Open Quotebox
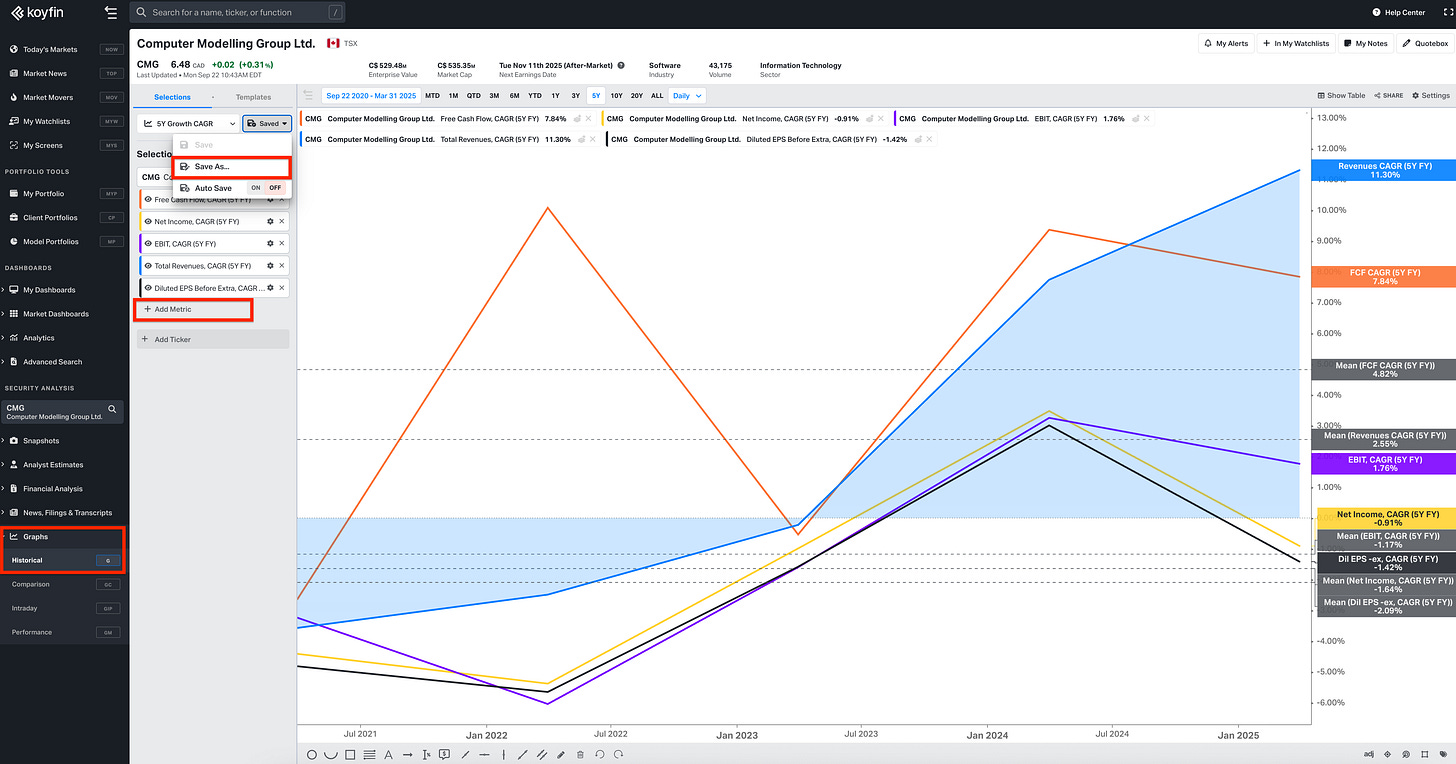The height and width of the screenshot is (764, 1456). point(1424,44)
